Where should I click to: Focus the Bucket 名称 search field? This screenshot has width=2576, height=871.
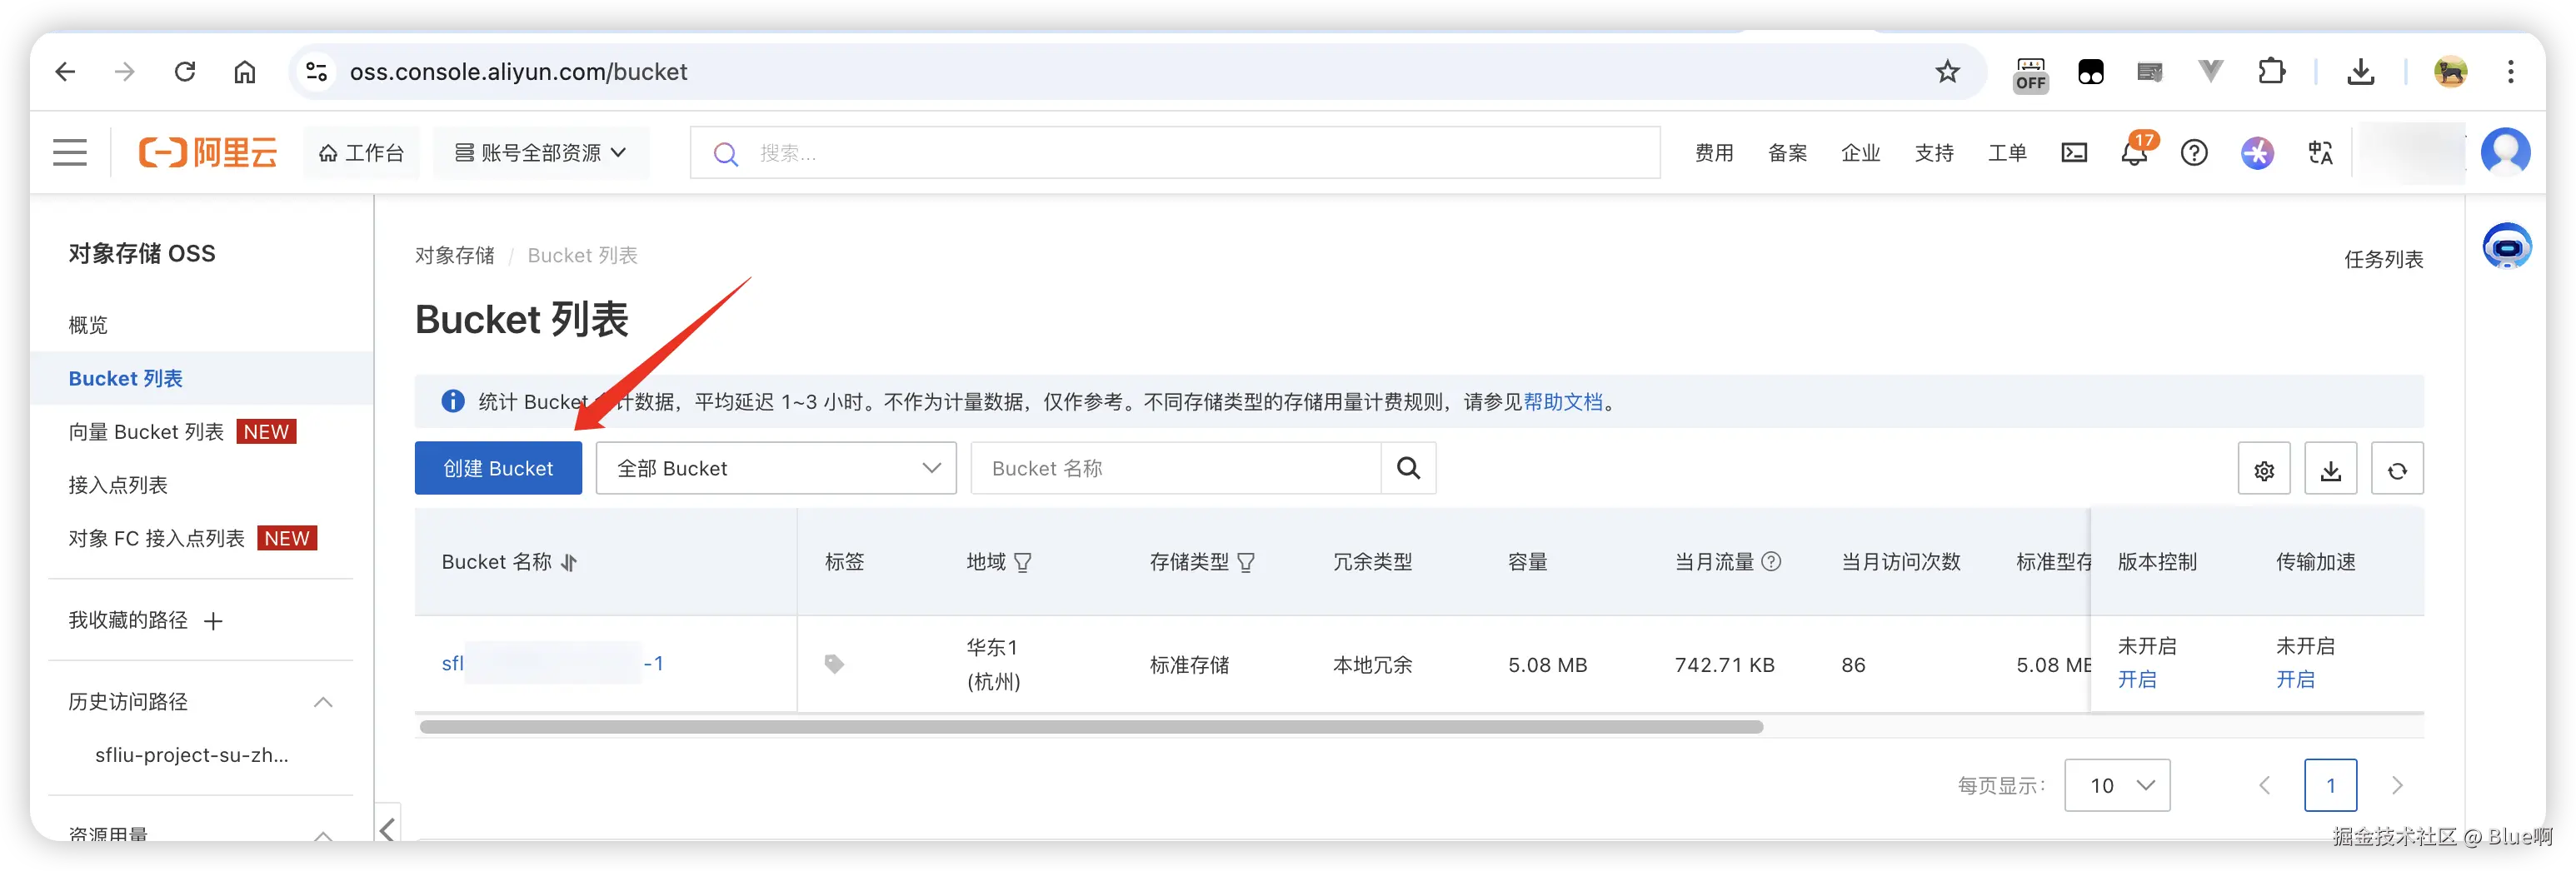click(x=1176, y=468)
